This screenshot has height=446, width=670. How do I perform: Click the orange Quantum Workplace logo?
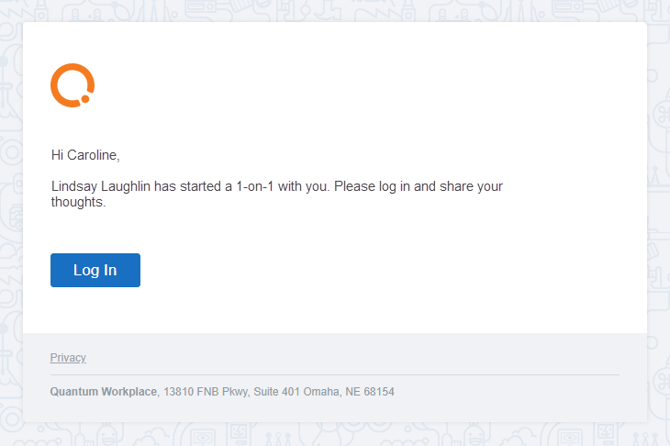[72, 85]
